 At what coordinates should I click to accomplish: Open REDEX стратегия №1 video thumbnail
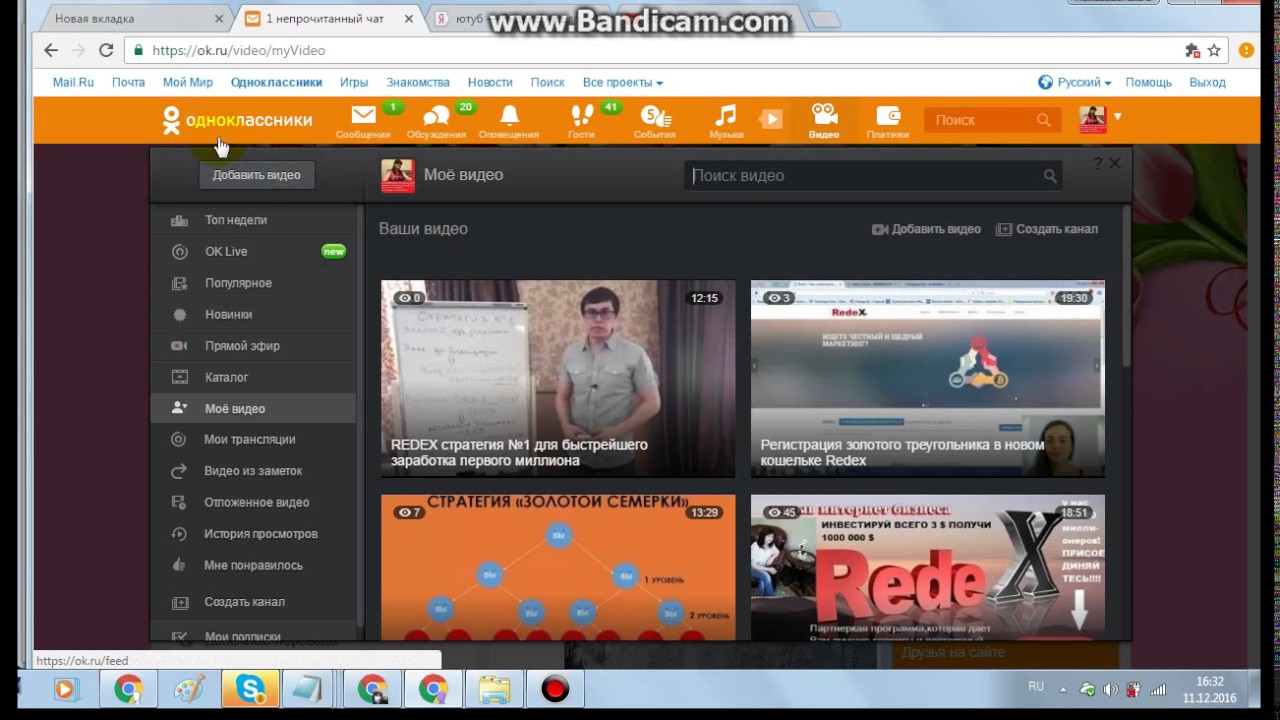pos(558,379)
